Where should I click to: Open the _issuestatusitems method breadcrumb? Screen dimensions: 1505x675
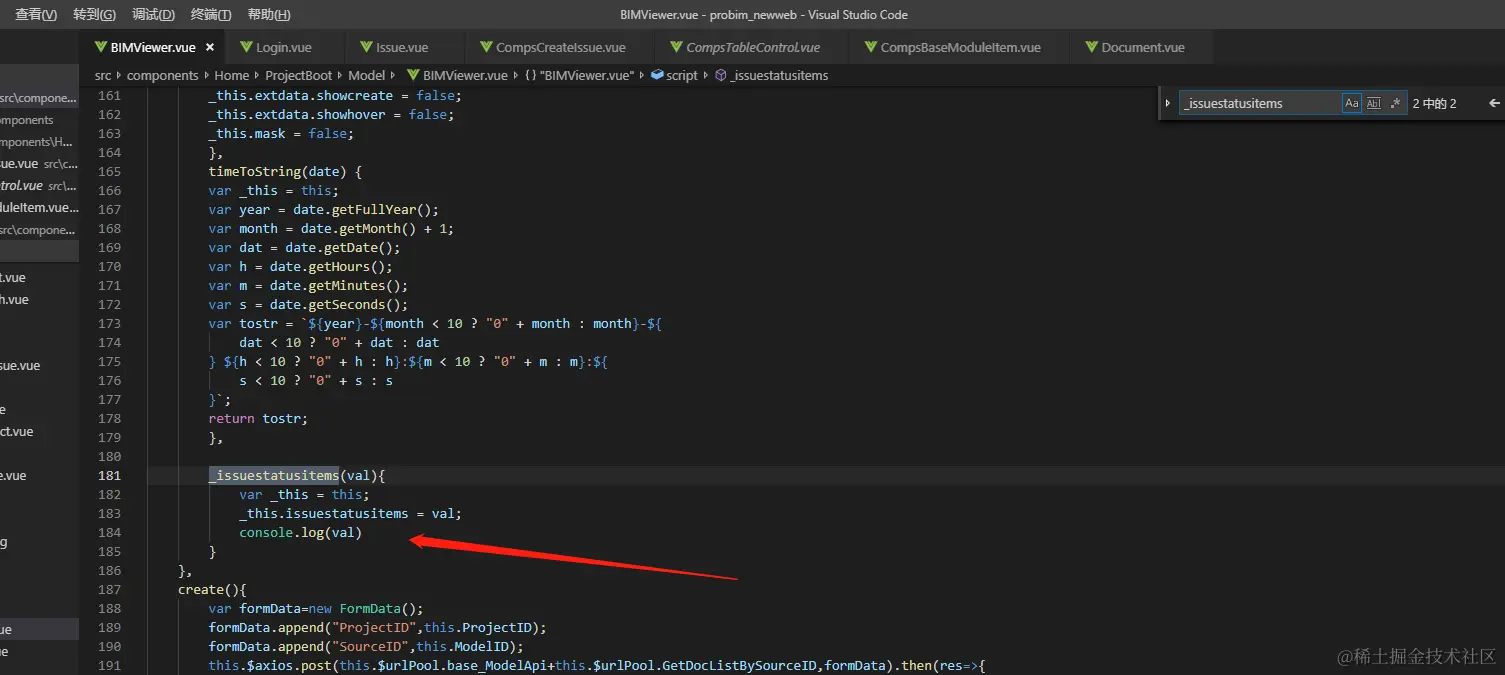click(771, 75)
